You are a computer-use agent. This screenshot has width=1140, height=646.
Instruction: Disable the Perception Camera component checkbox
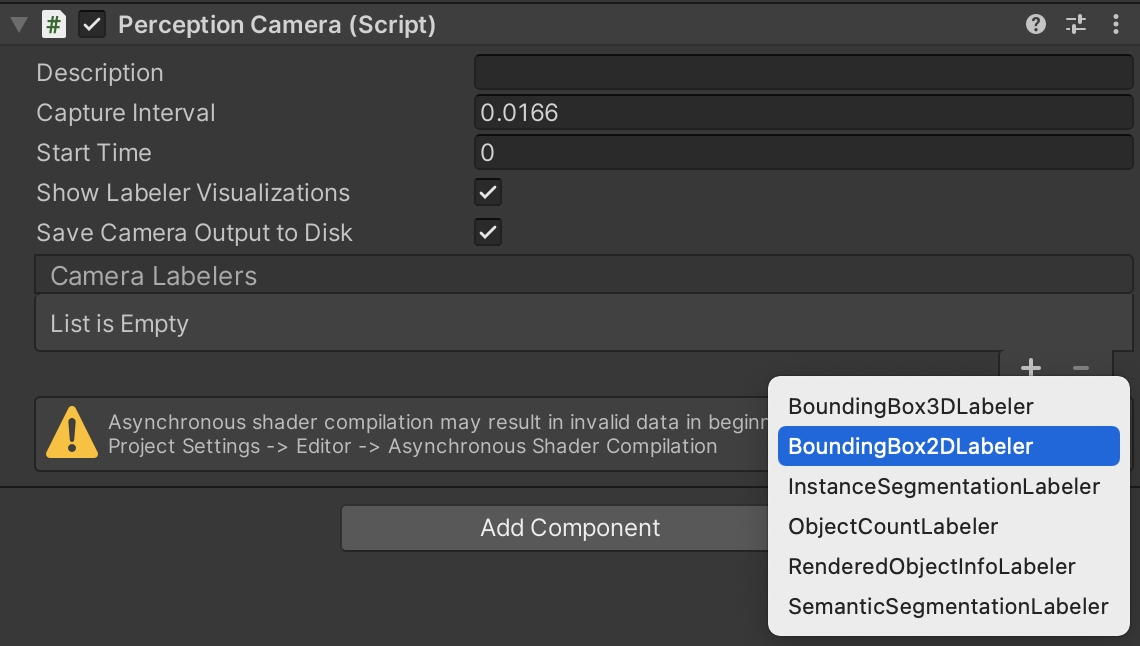92,25
